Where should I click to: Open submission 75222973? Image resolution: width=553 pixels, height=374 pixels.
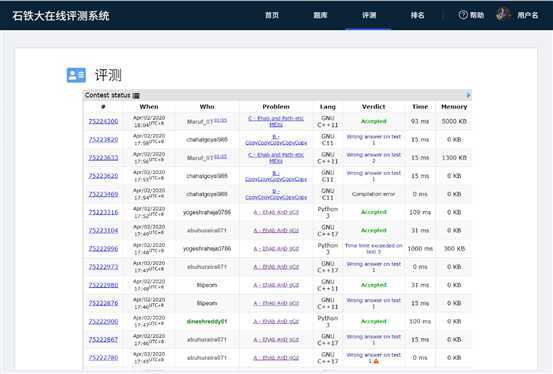click(x=103, y=267)
